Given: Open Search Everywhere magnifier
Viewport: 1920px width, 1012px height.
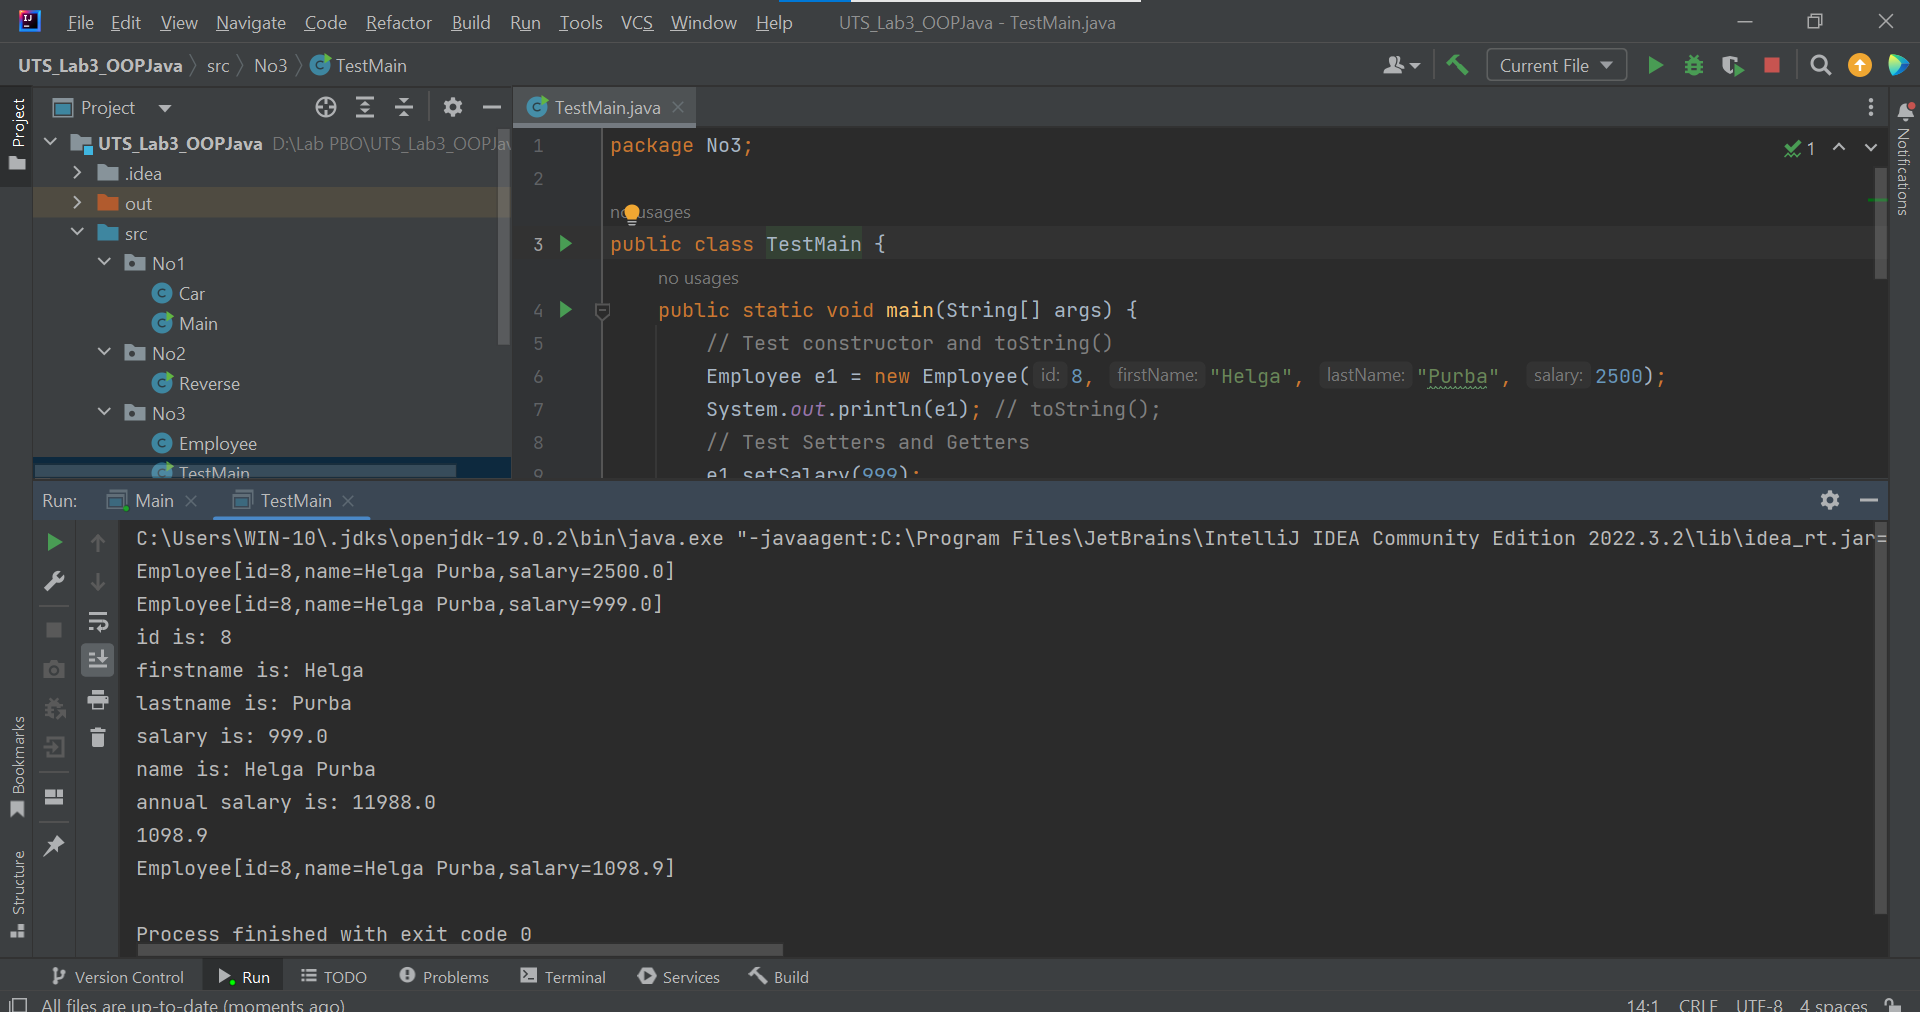Looking at the screenshot, I should 1821,65.
